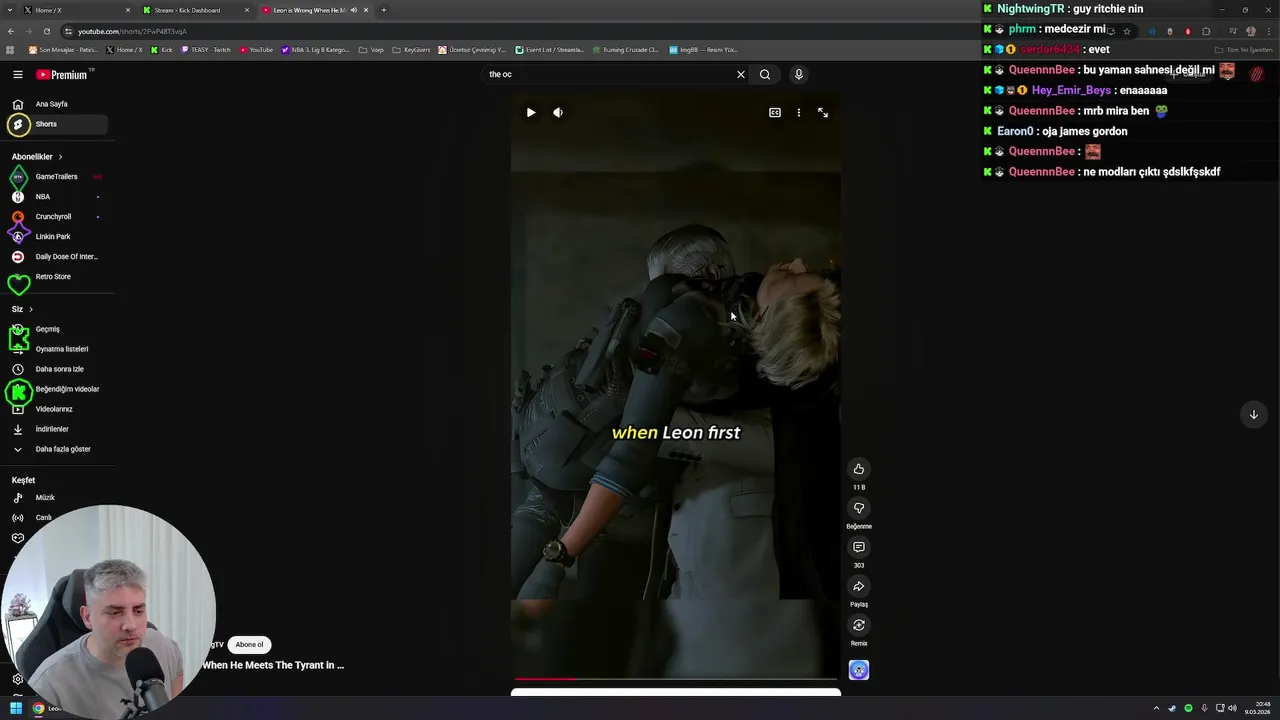Open the sound thumbnail below Remix
Viewport: 1280px width, 720px height.
(859, 670)
